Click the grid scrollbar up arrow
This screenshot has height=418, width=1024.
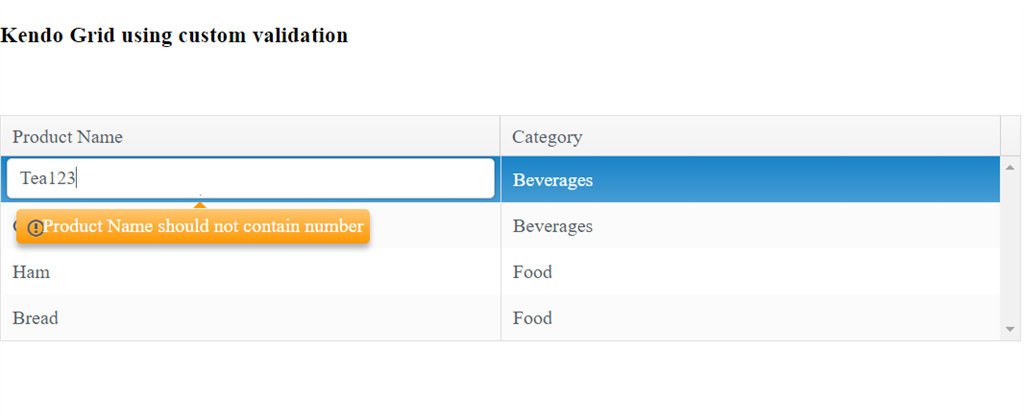coord(1010,166)
